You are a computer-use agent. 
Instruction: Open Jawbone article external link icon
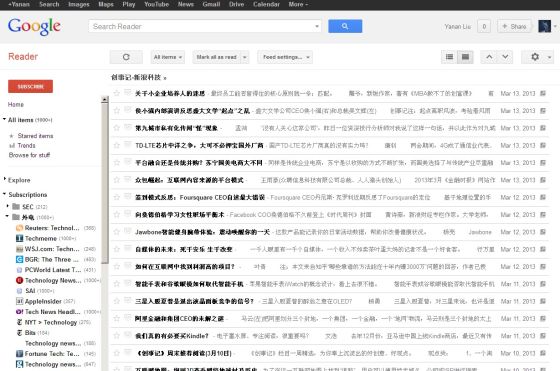pyautogui.click(x=543, y=232)
